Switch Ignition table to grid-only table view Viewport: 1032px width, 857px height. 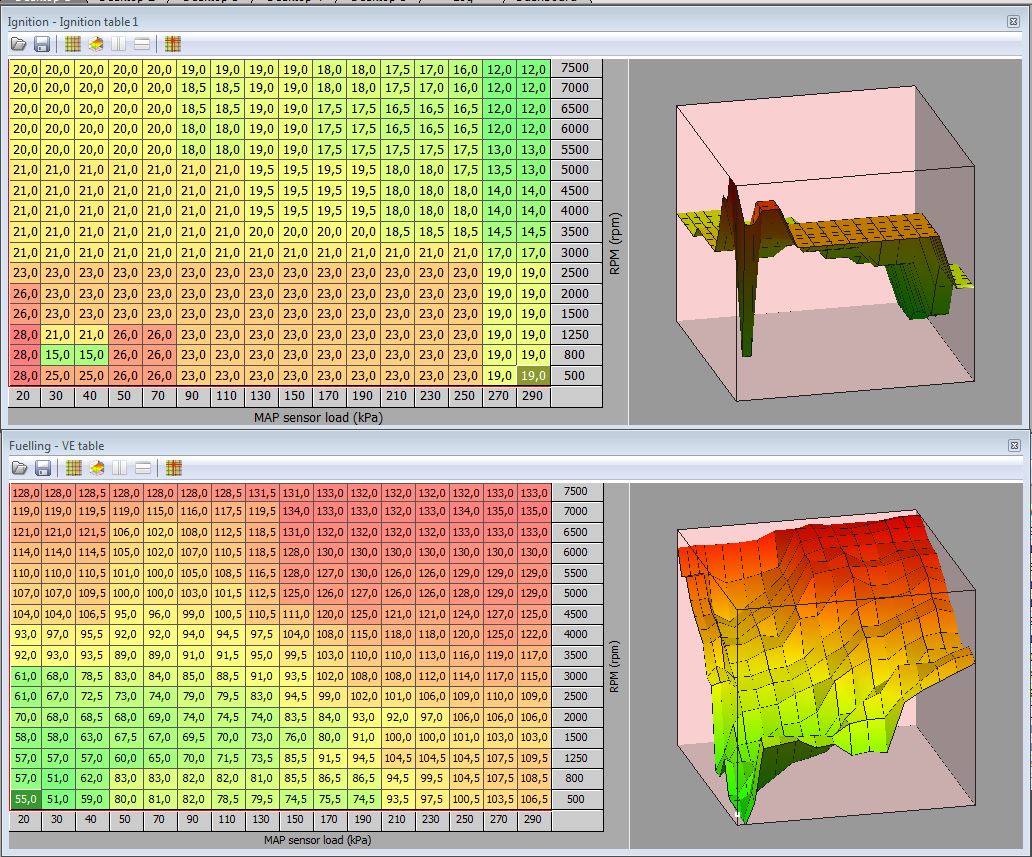click(73, 44)
